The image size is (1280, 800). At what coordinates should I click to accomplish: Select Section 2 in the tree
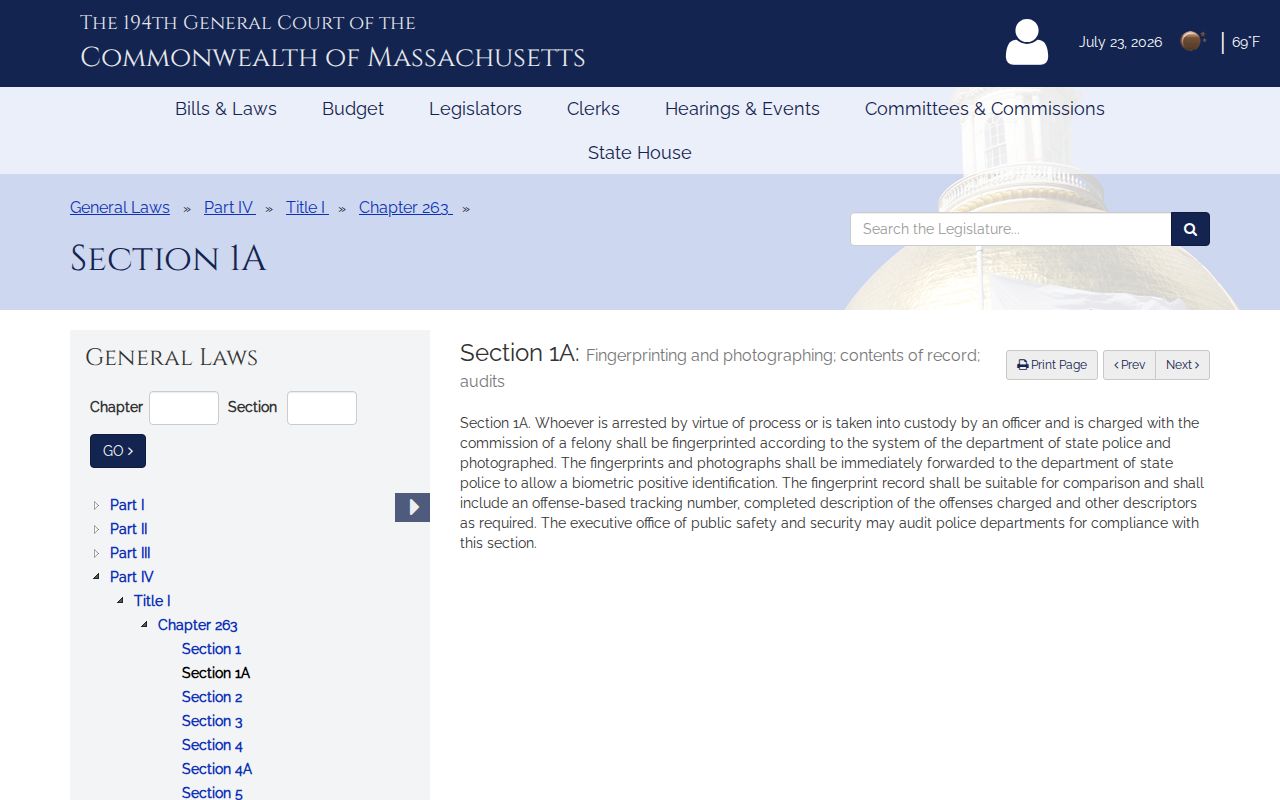(x=212, y=697)
